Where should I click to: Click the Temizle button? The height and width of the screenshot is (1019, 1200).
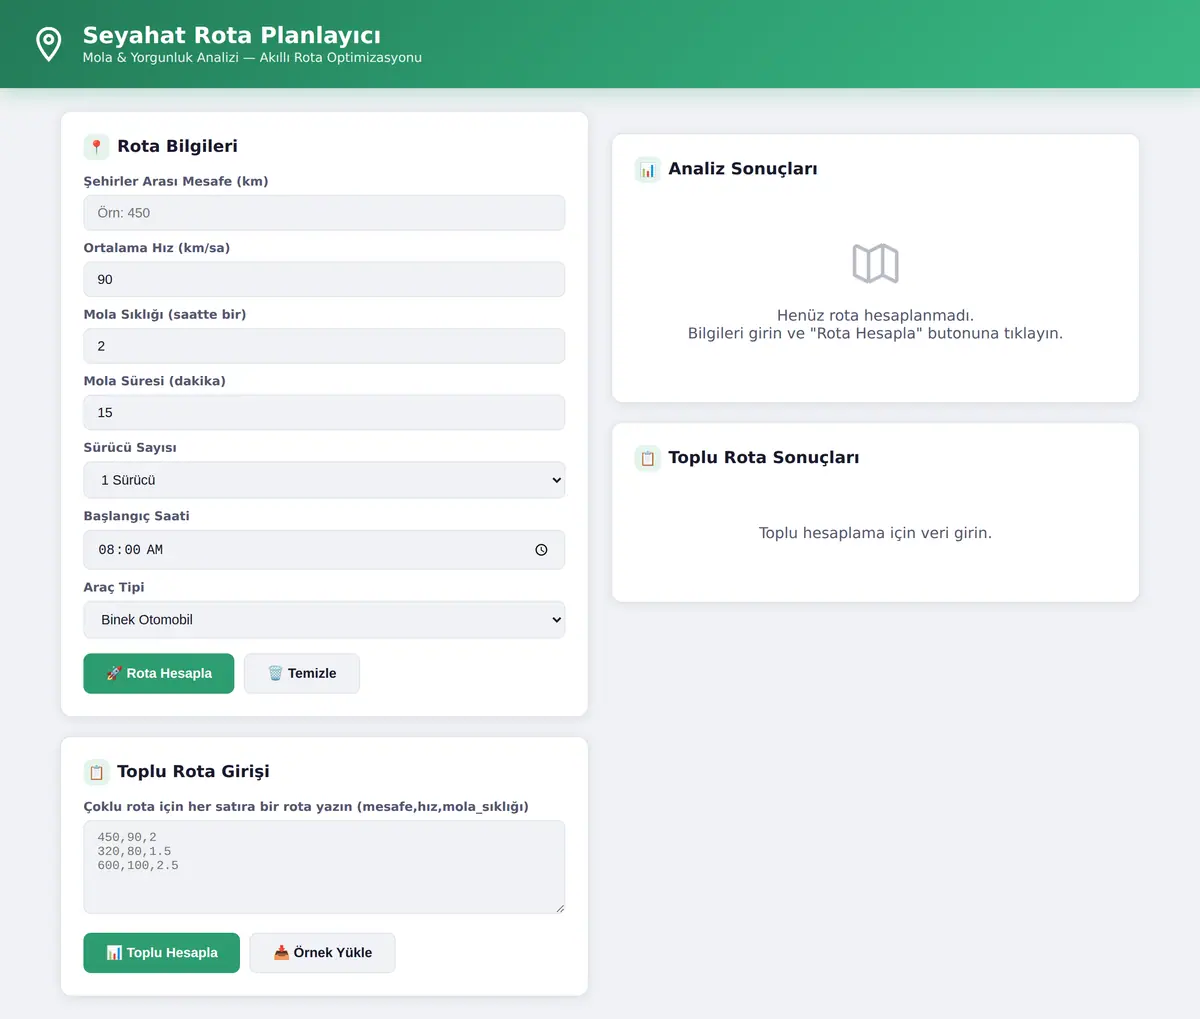(301, 673)
